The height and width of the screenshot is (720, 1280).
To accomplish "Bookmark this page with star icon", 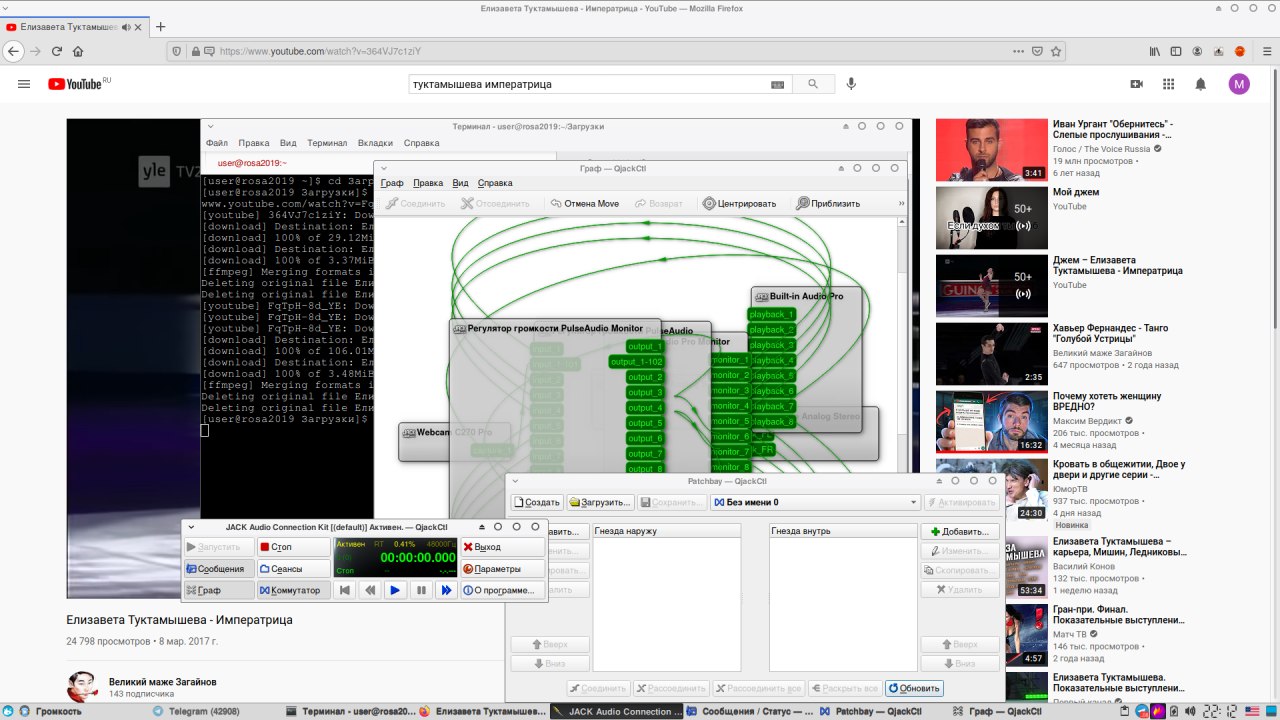I will (1058, 51).
